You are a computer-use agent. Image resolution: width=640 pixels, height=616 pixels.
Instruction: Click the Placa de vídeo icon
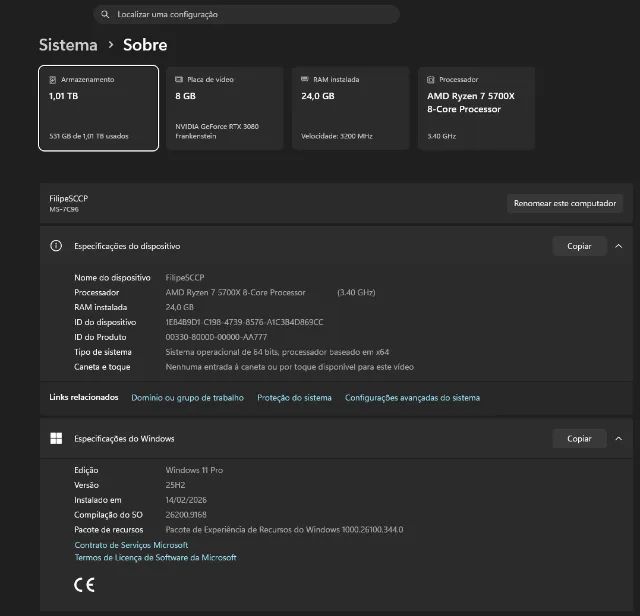point(179,79)
